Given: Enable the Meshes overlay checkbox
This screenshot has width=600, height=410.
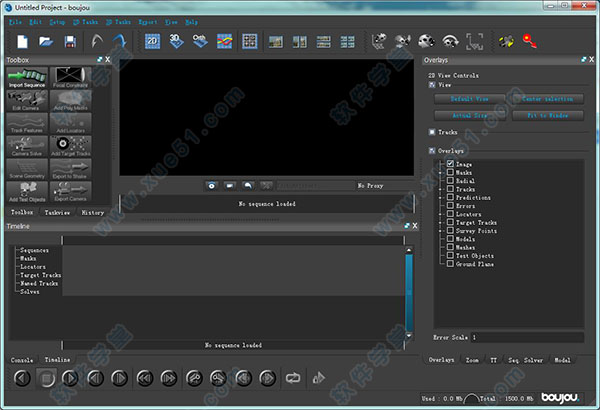Looking at the screenshot, I should 450,247.
